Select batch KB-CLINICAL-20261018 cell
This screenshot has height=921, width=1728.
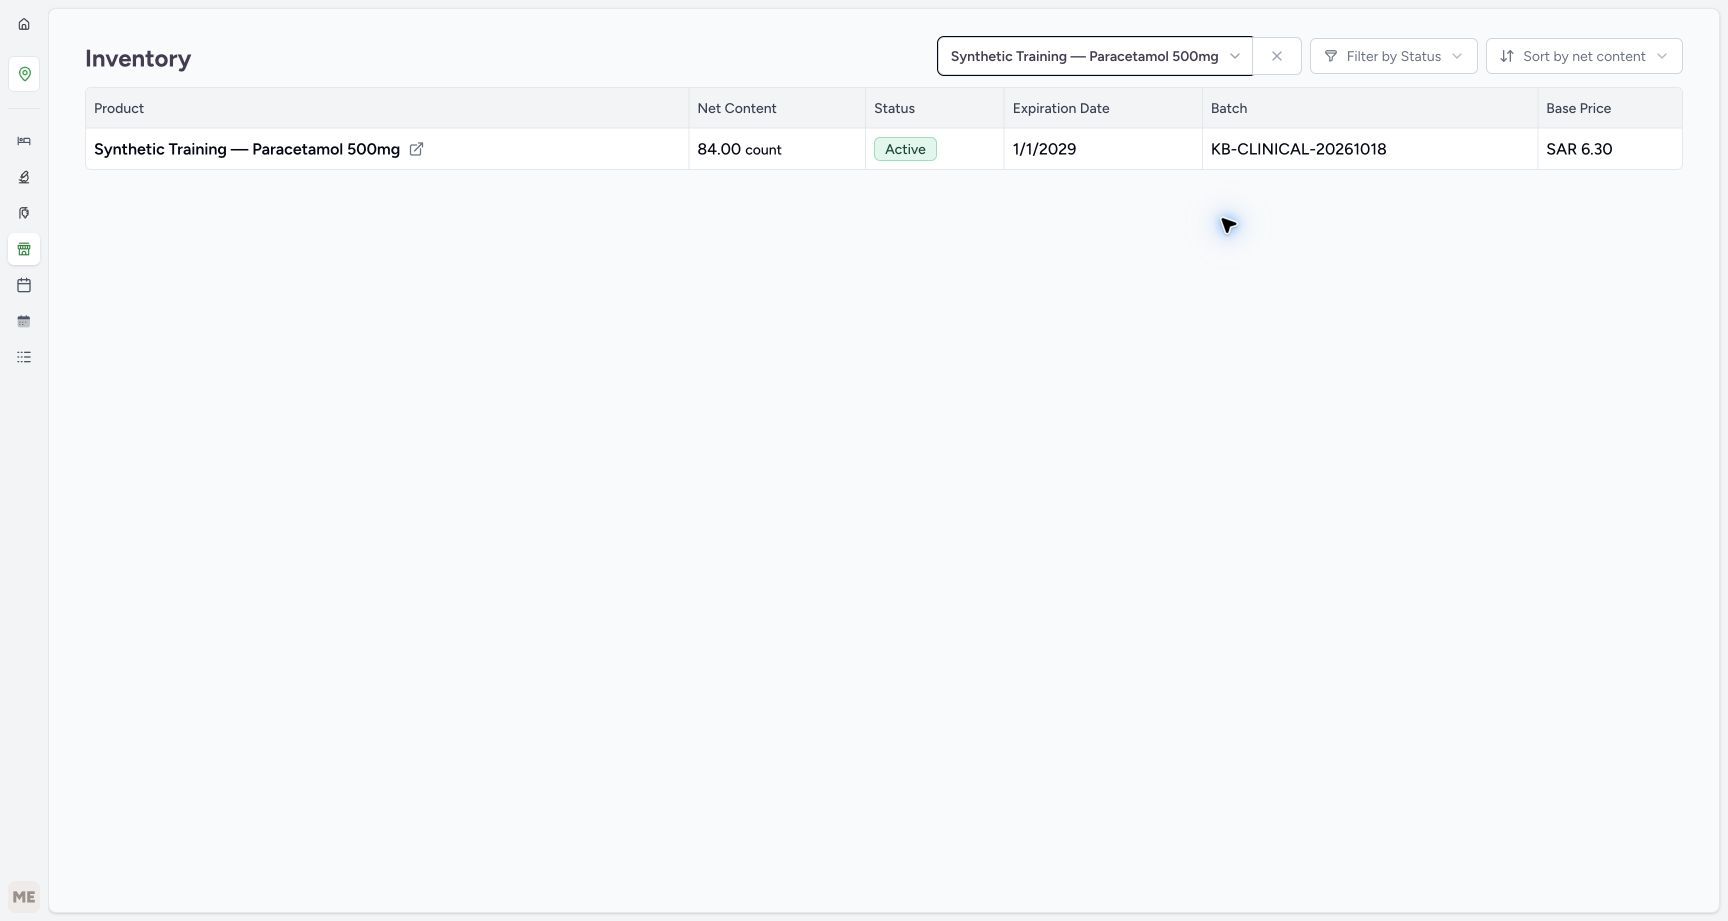pos(1369,149)
